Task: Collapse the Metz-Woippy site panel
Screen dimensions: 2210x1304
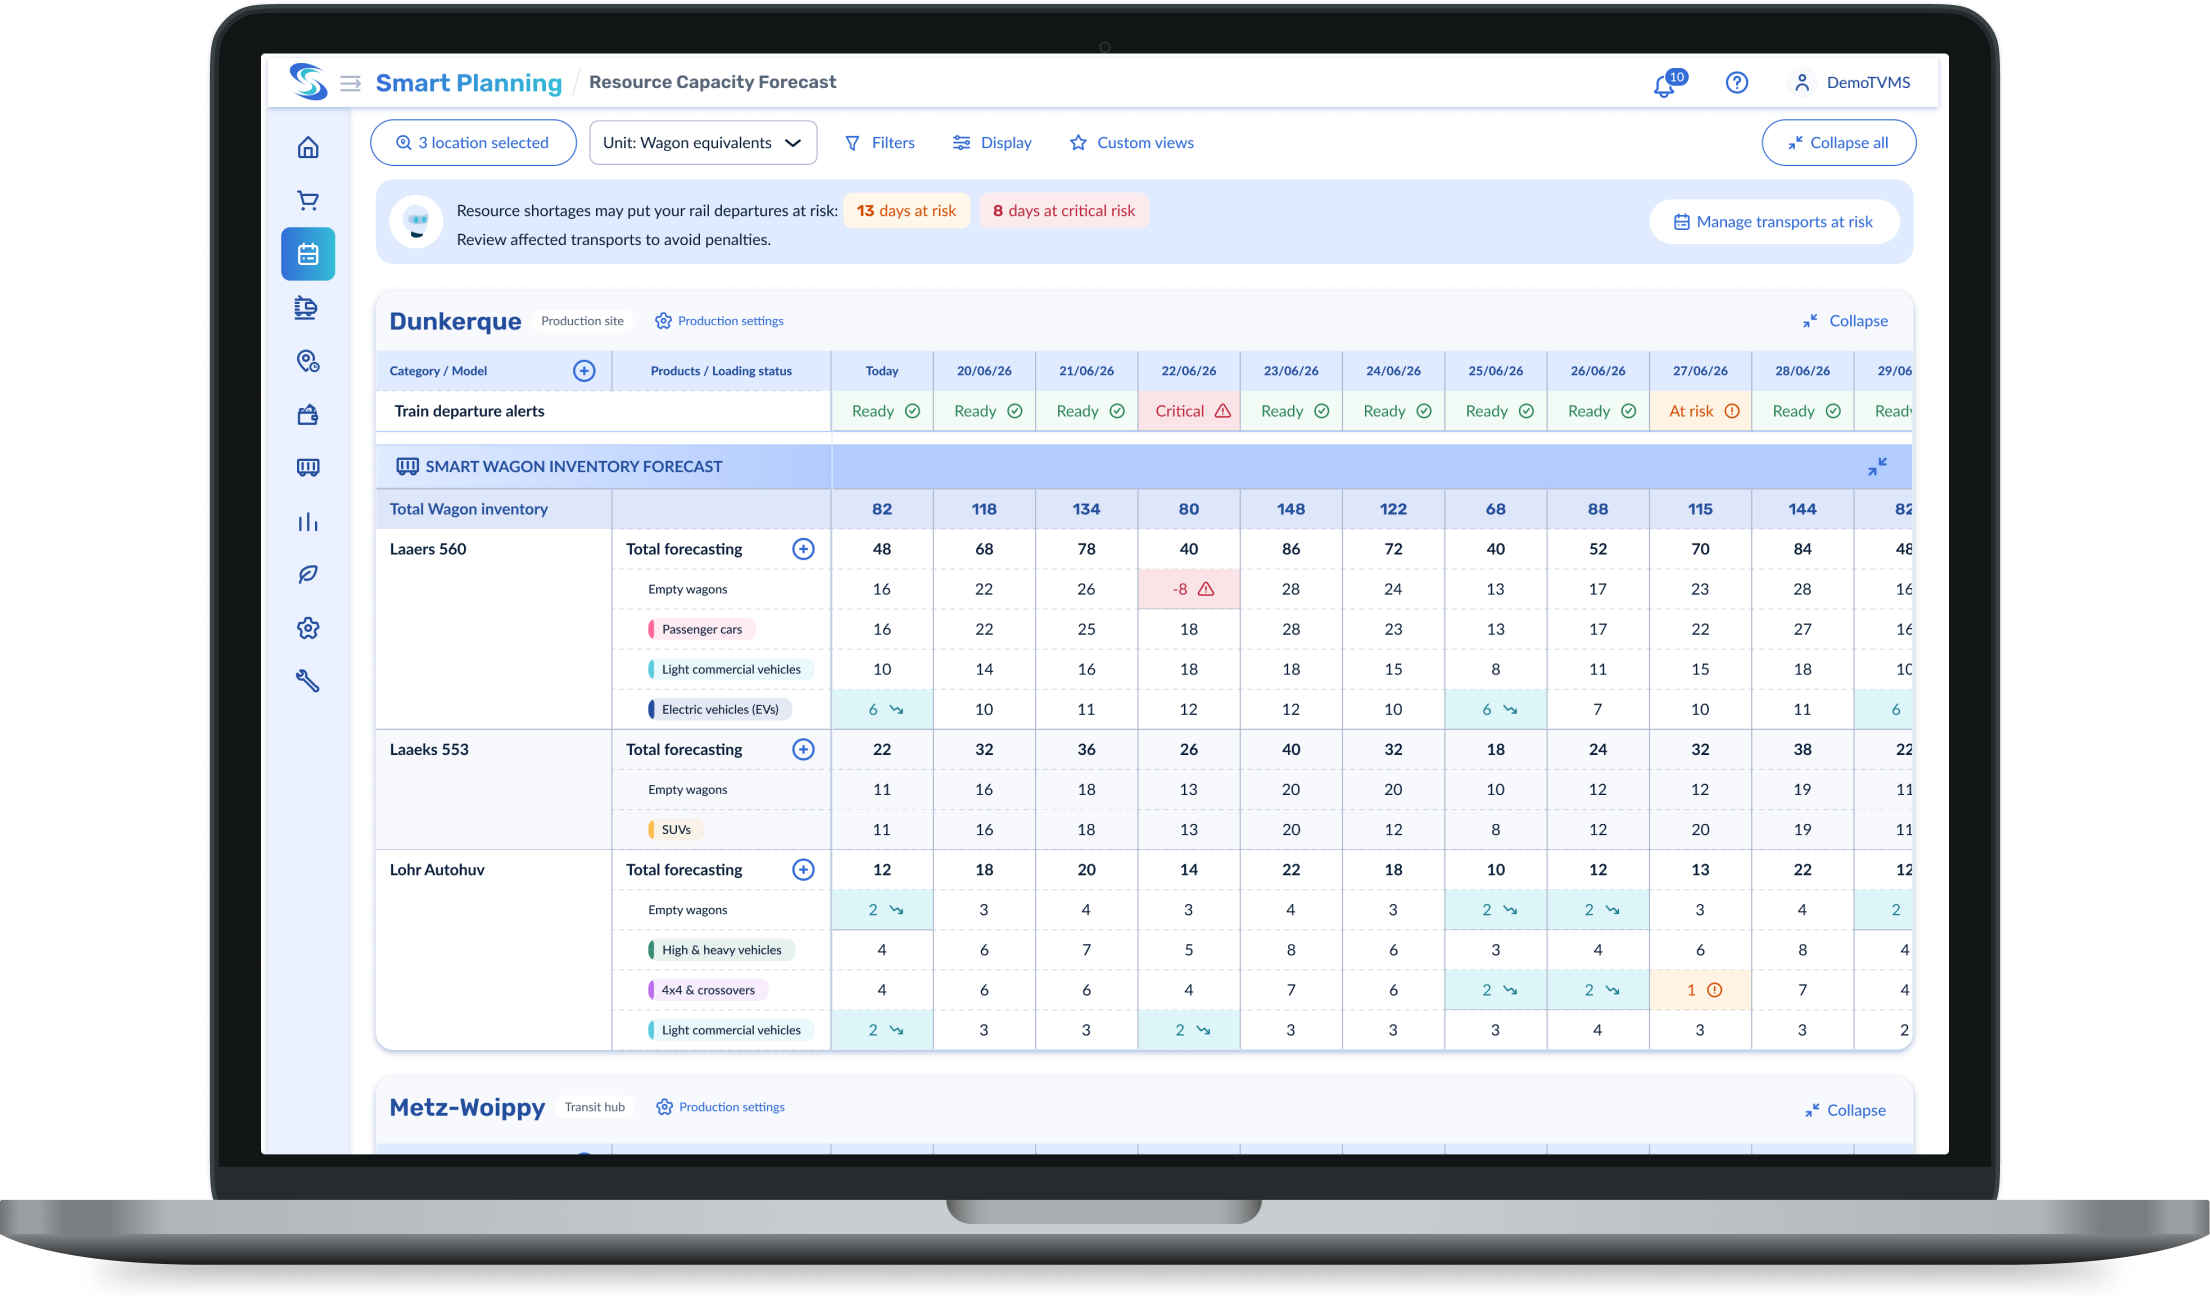Action: tap(1845, 1110)
